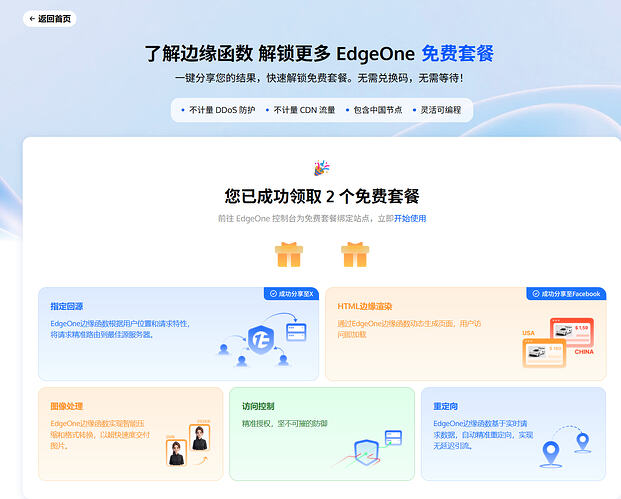Viewport: 621px width, 499px height.
Task: Click the 包含中国节点 feature label
Action: tap(377, 110)
